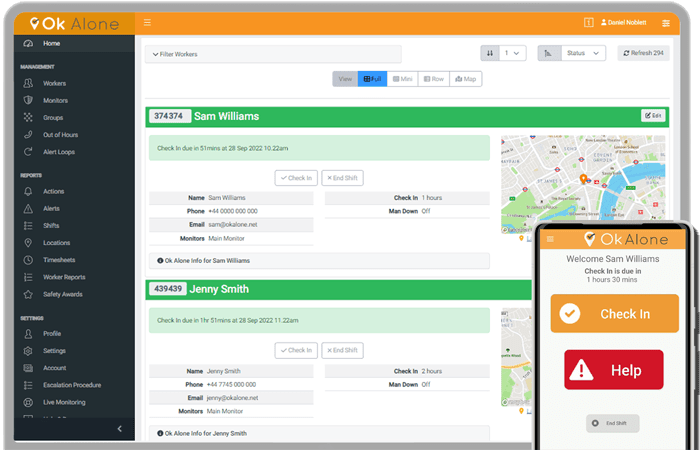
Task: Click the sort order icon button
Action: point(490,53)
